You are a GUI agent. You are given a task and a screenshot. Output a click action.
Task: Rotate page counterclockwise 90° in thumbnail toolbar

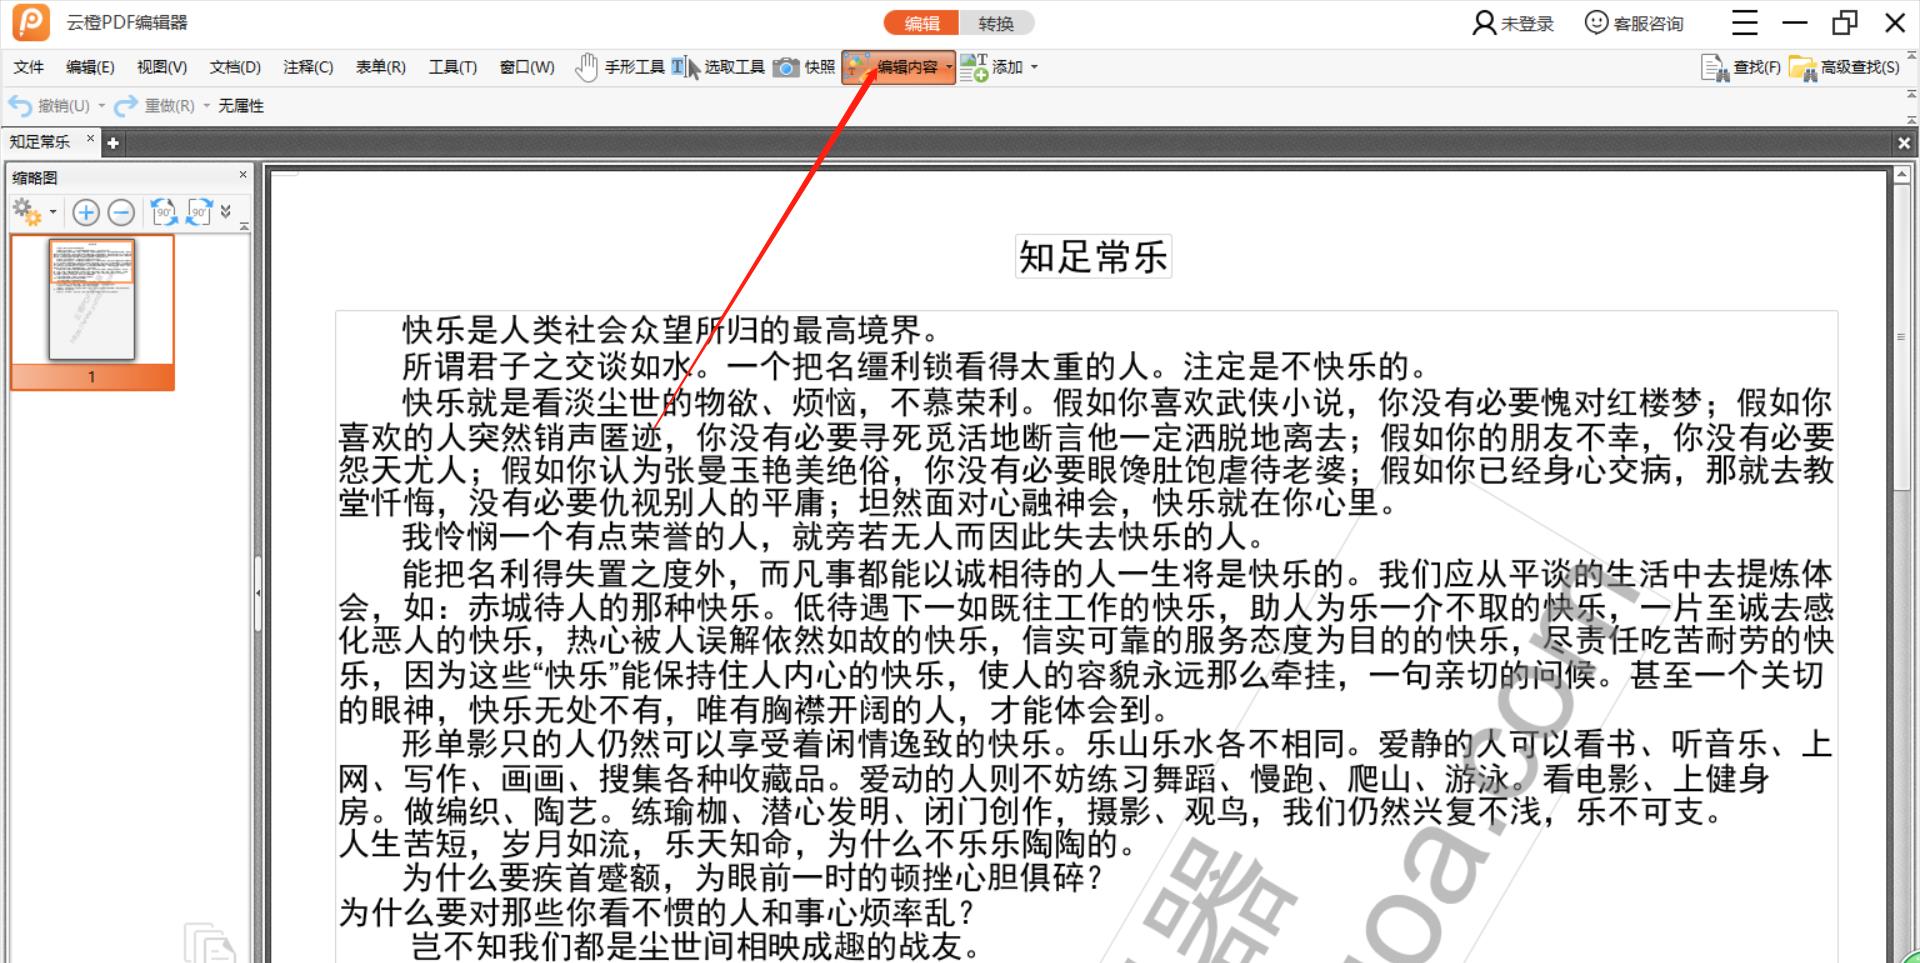(x=164, y=212)
